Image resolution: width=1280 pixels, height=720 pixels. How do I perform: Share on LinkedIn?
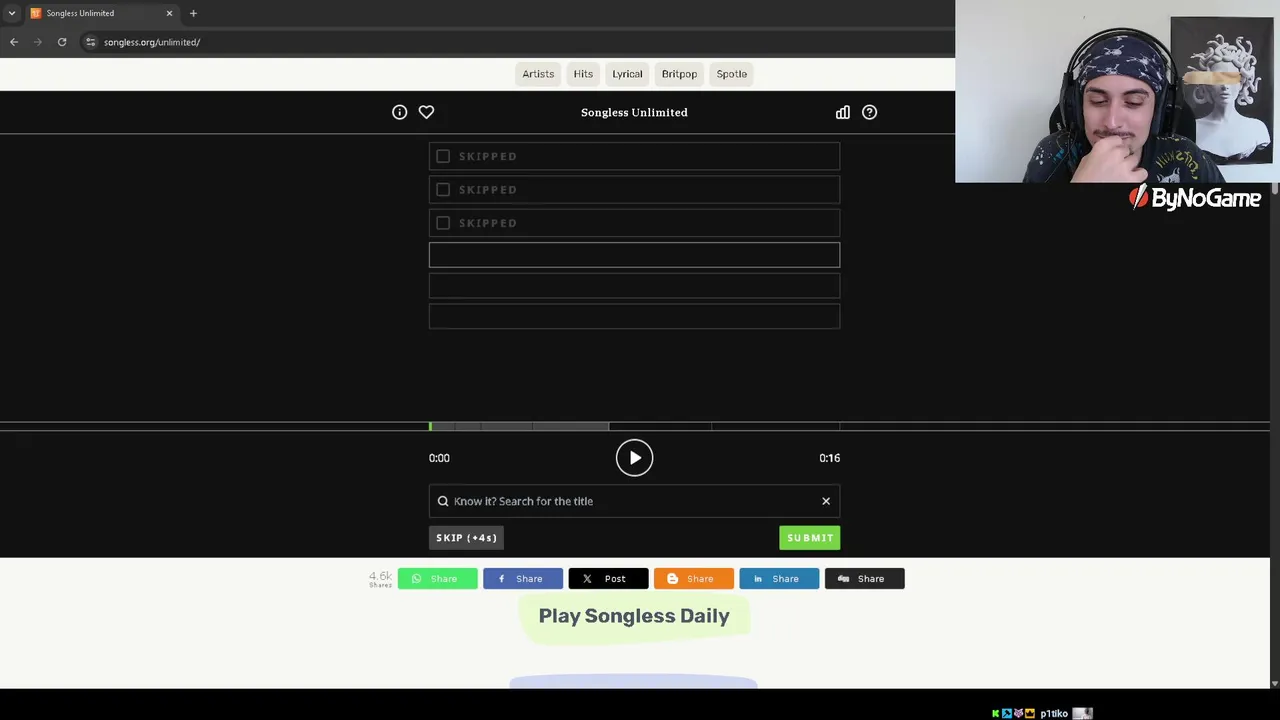click(x=779, y=579)
